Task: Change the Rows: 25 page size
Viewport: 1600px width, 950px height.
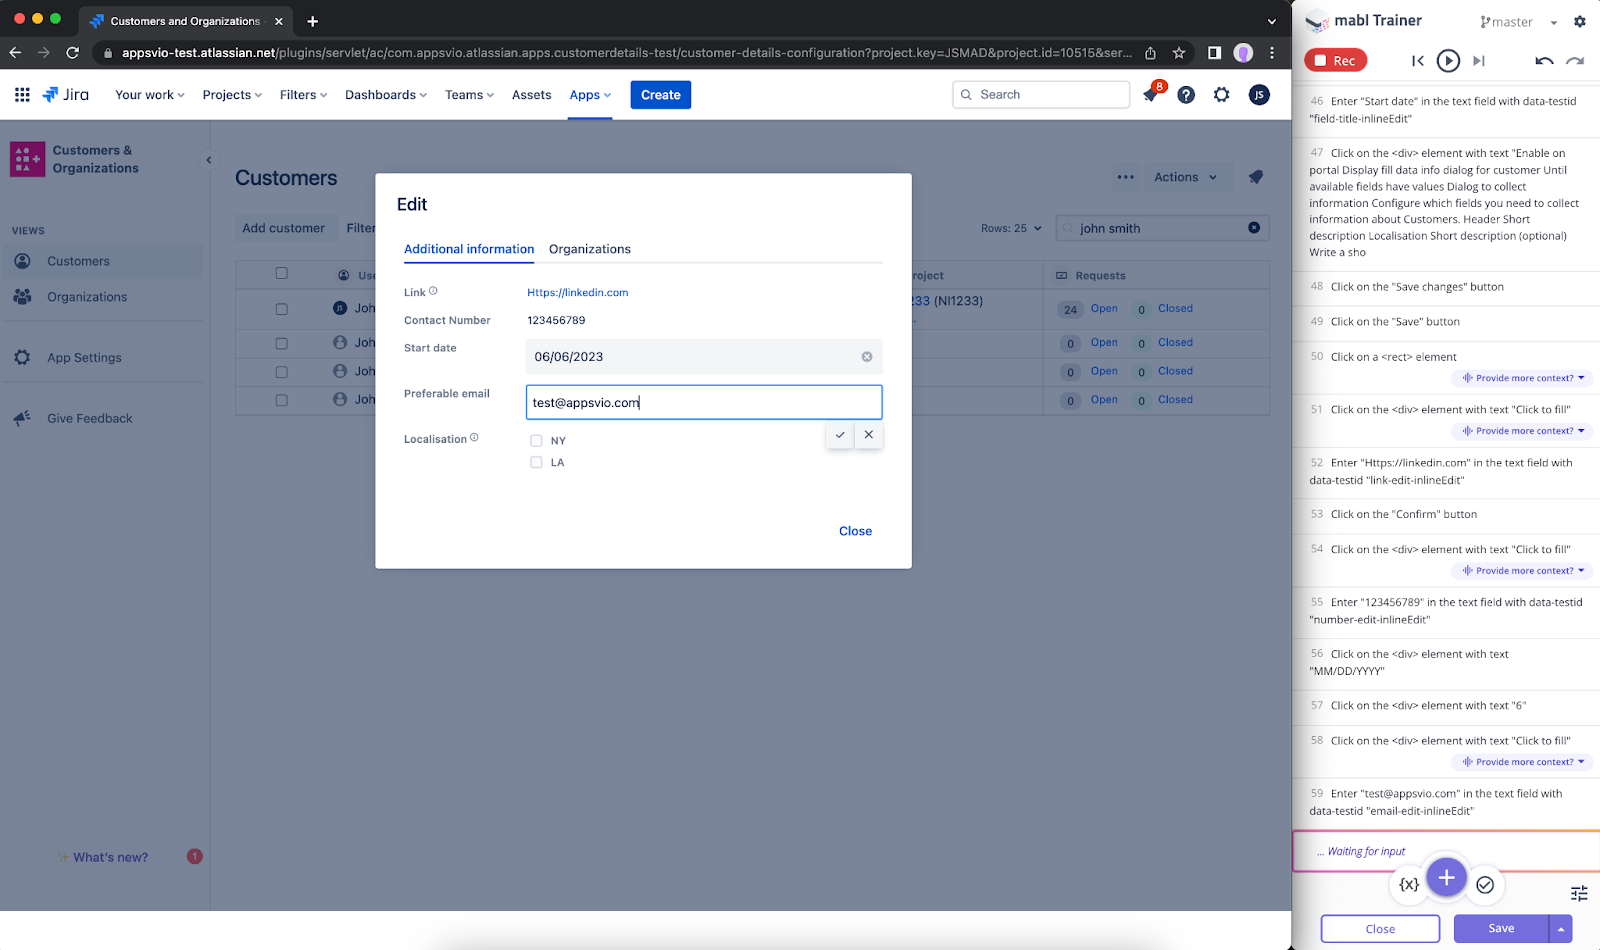Action: [1012, 228]
